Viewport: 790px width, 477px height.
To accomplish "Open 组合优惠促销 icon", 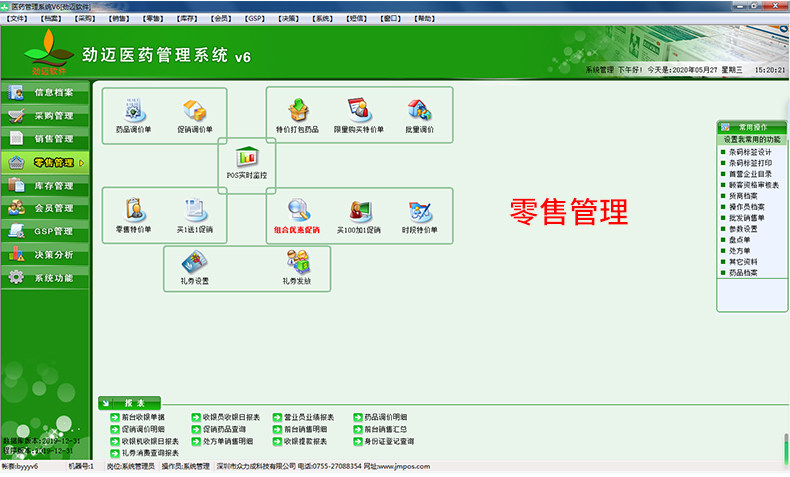I will point(298,211).
